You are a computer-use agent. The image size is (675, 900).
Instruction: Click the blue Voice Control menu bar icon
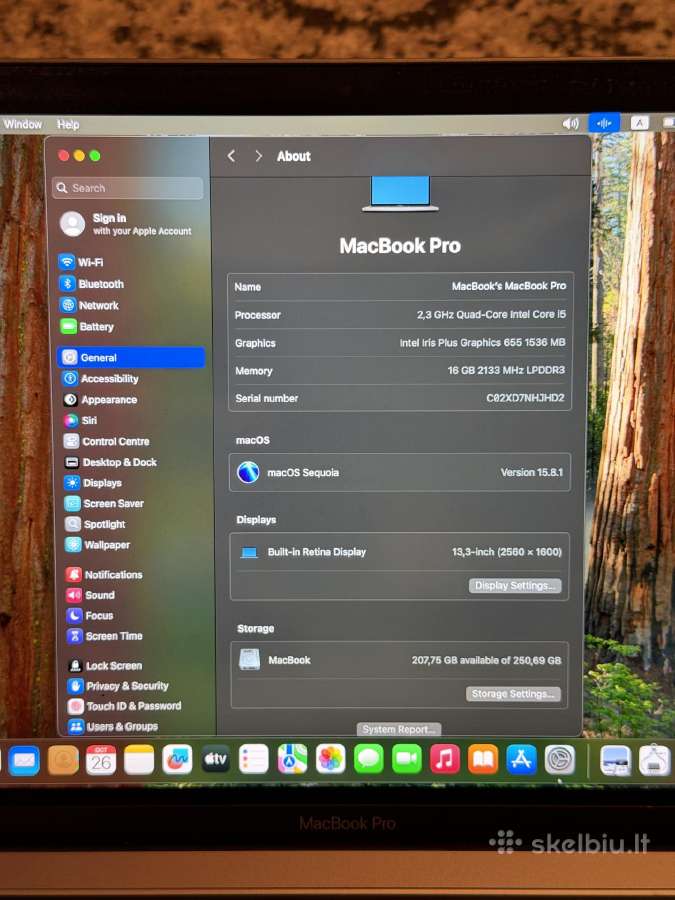pos(604,123)
